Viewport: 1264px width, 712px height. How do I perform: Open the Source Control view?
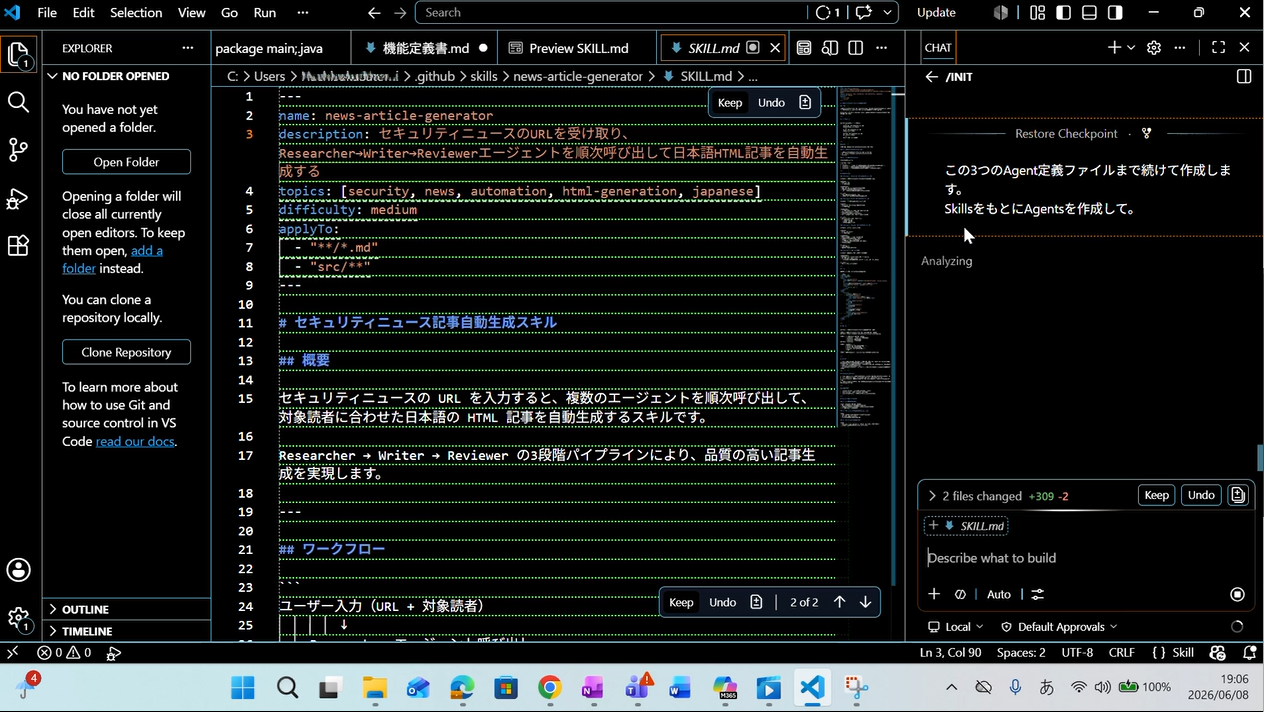[x=18, y=150]
